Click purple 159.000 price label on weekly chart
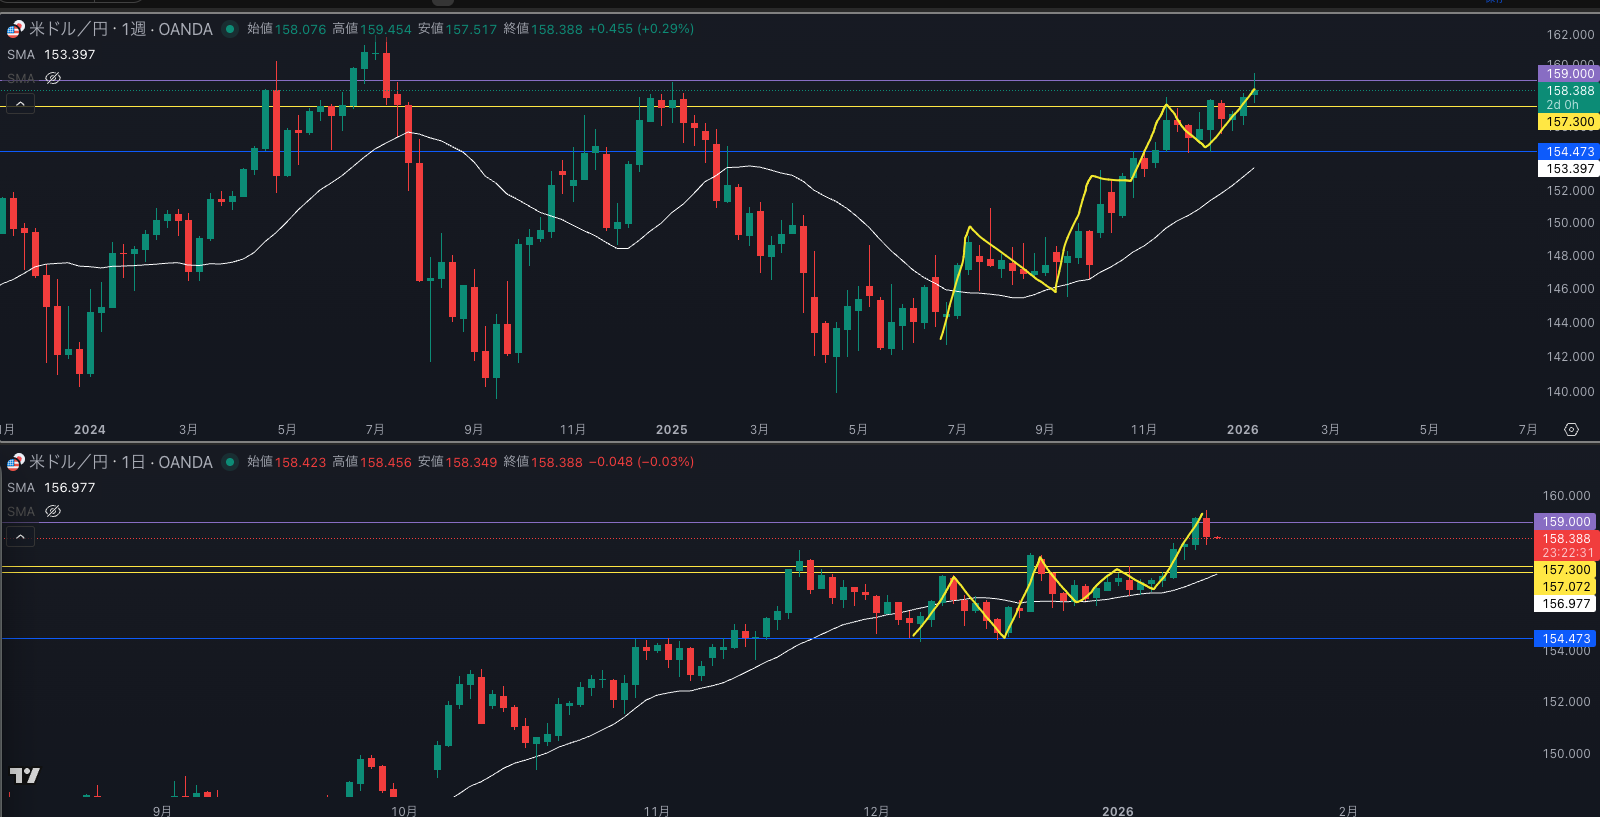This screenshot has height=817, width=1600. click(x=1568, y=74)
